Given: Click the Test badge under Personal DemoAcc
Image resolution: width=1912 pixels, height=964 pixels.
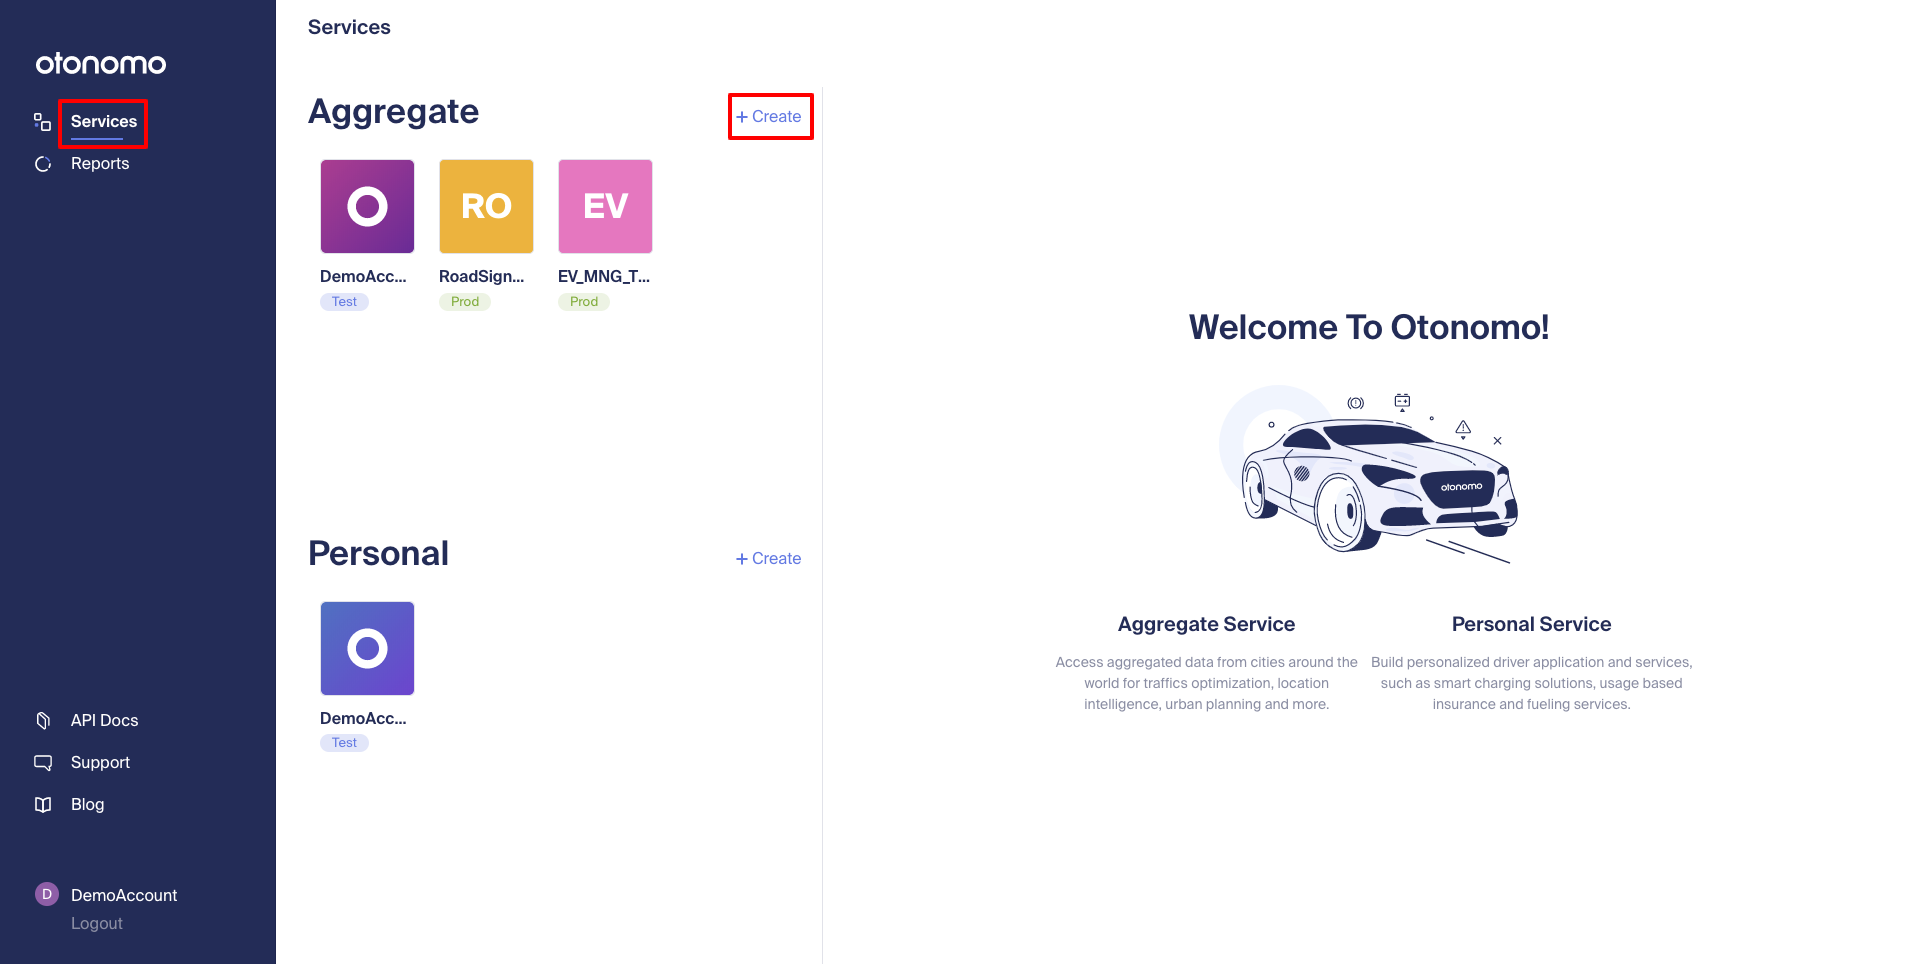Looking at the screenshot, I should (344, 743).
